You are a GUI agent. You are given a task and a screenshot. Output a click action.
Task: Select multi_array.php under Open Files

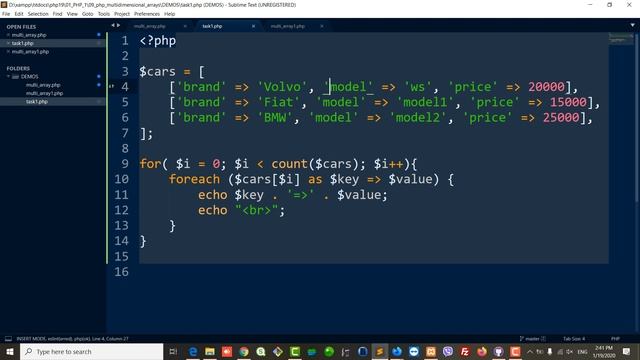click(x=29, y=35)
